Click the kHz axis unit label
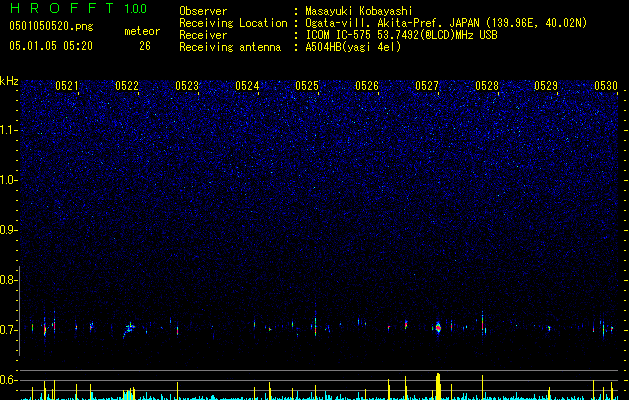Screen dimensions: 629x400 tap(9, 81)
